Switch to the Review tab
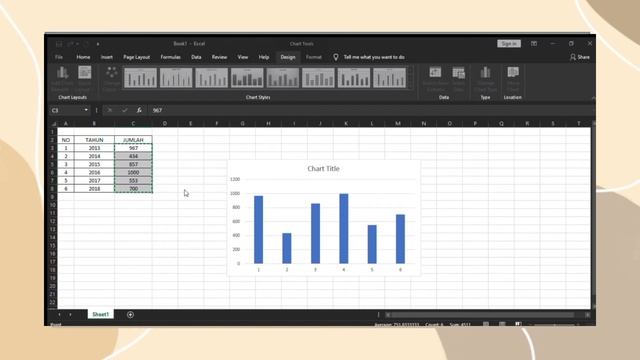 219,57
